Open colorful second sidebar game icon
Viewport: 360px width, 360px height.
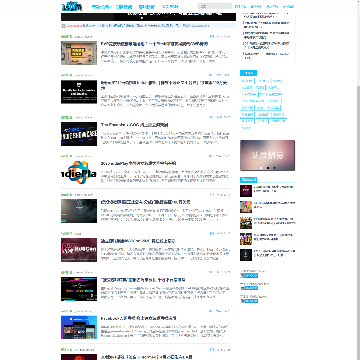coord(246,207)
